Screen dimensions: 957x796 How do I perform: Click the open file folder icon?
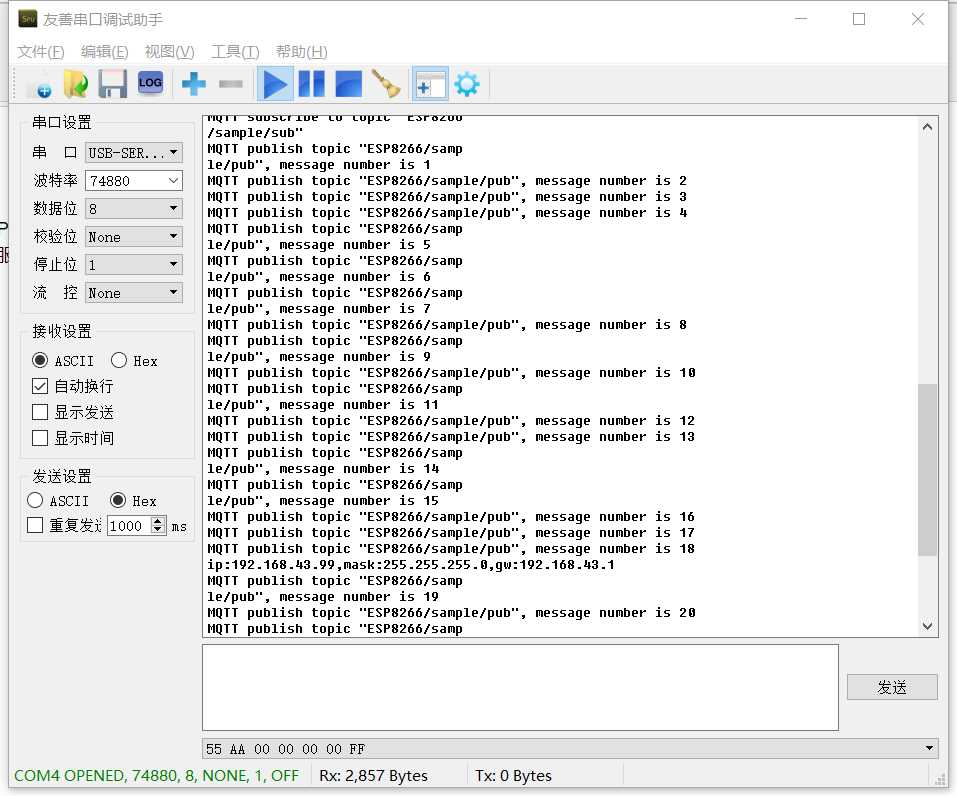[x=76, y=85]
